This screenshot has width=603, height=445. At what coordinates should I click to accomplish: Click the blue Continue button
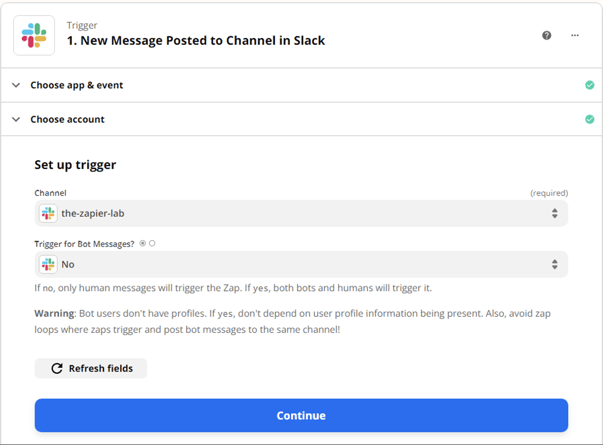301,415
